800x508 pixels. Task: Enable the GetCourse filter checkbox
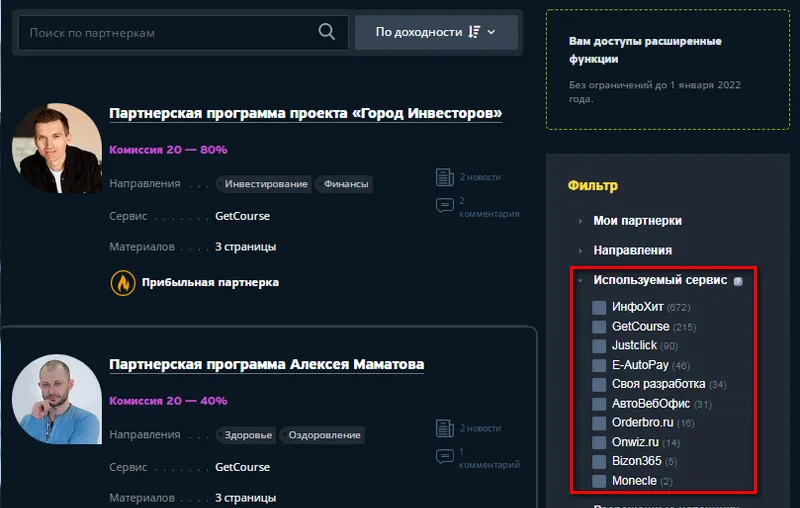(x=599, y=327)
